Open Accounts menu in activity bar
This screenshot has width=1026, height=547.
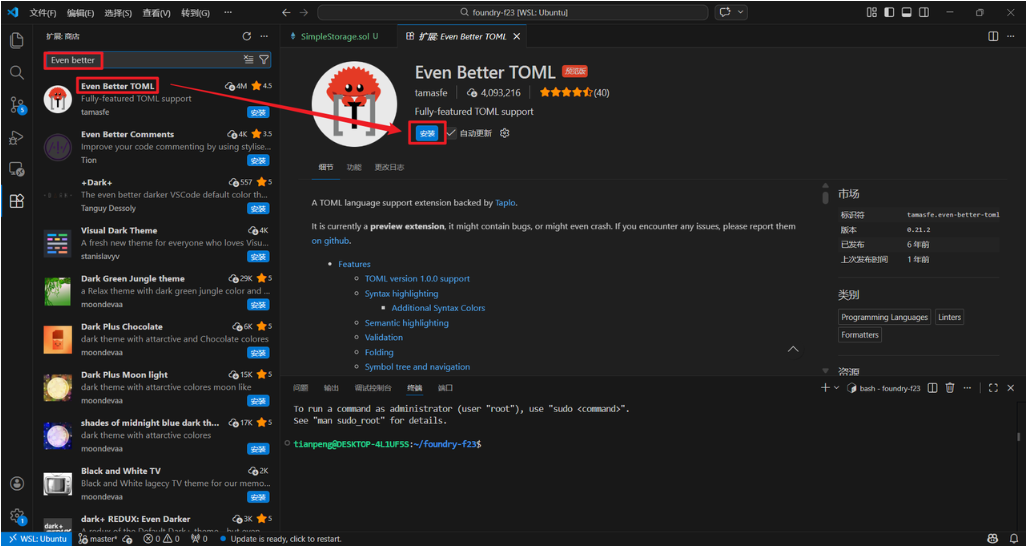(17, 484)
